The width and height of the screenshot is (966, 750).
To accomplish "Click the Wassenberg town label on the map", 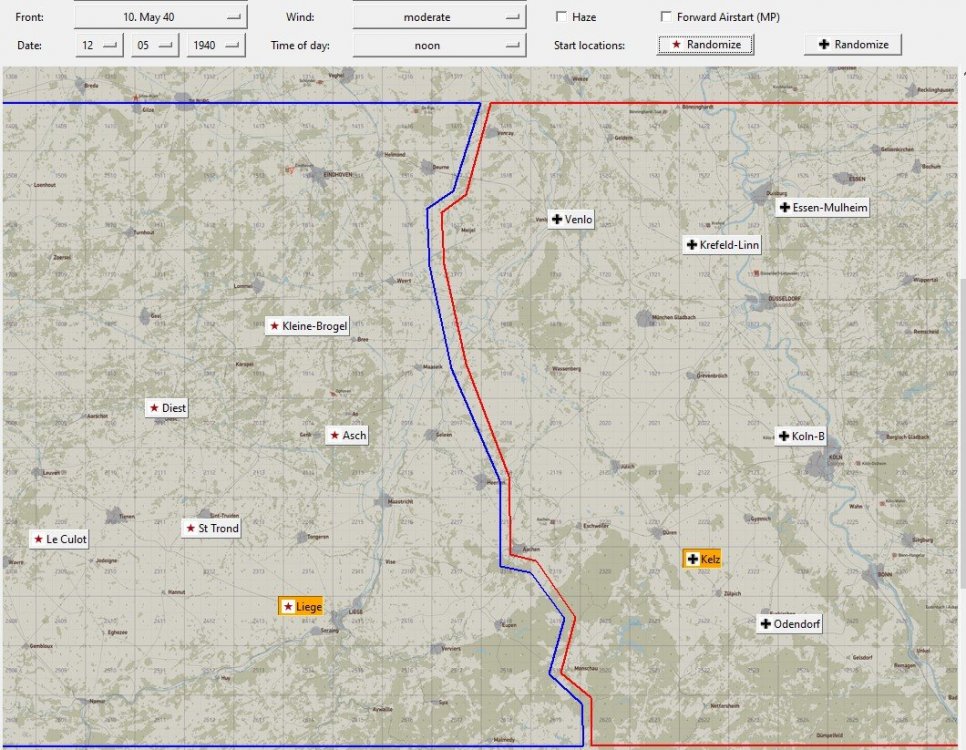I will (x=567, y=369).
